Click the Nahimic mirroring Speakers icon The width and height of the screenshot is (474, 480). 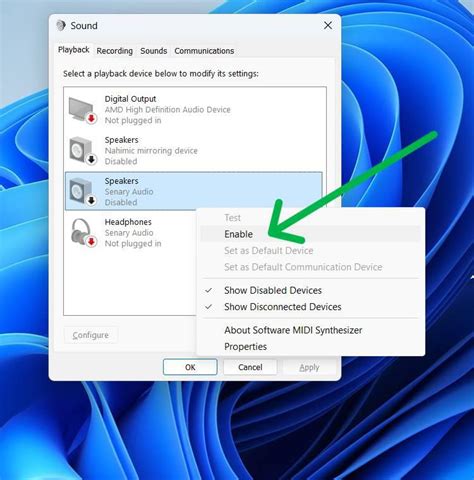pyautogui.click(x=82, y=151)
